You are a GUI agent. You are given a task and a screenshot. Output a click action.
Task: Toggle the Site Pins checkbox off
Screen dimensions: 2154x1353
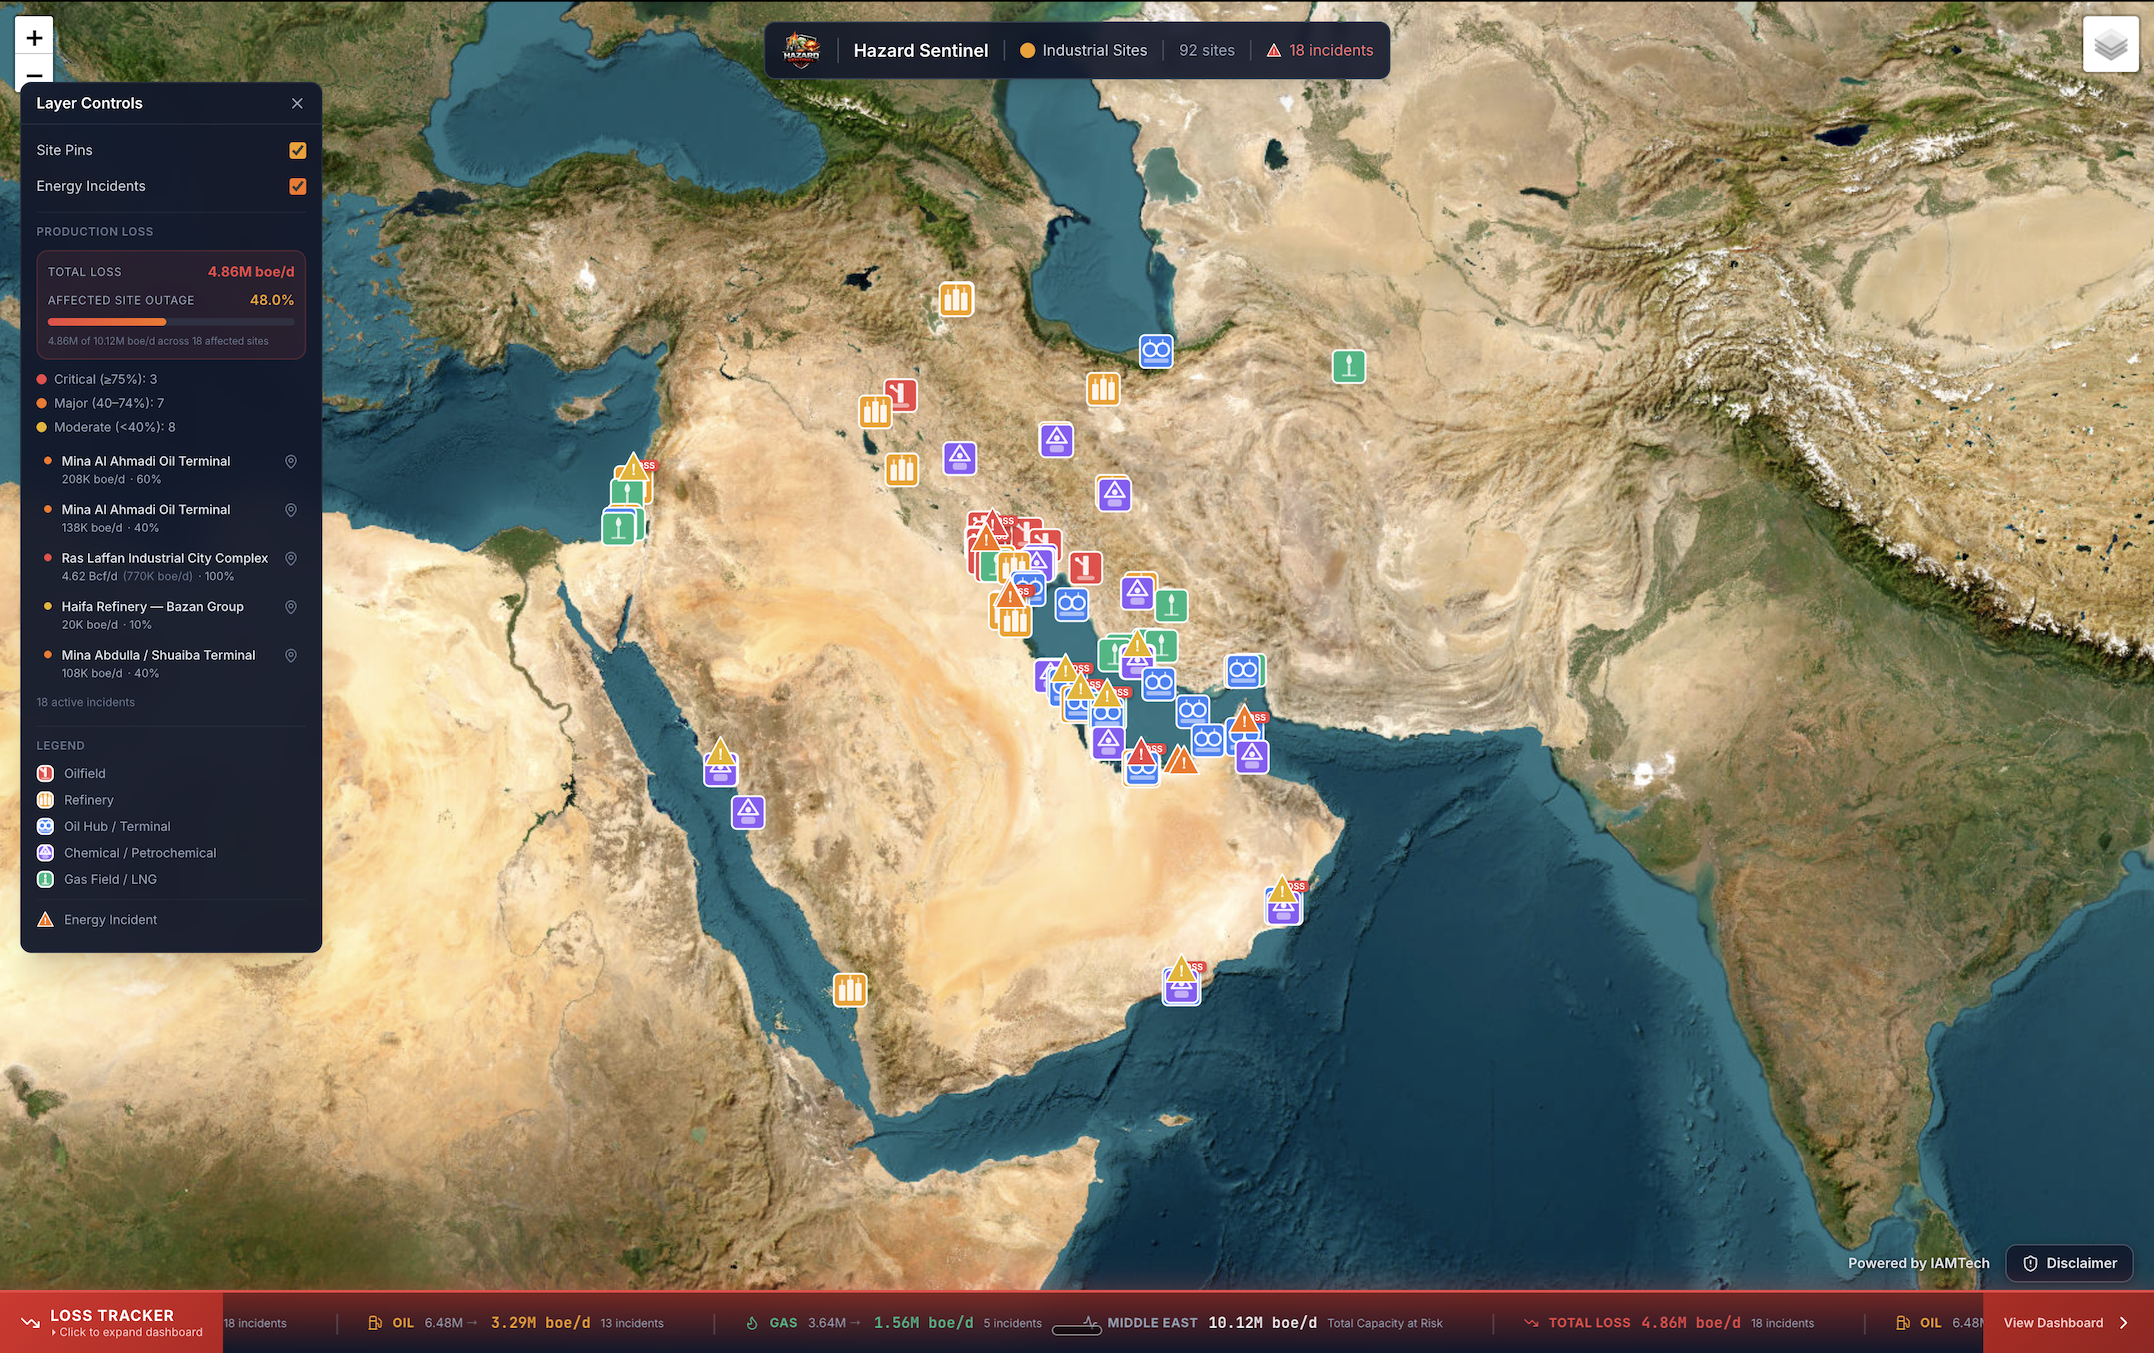click(x=297, y=149)
